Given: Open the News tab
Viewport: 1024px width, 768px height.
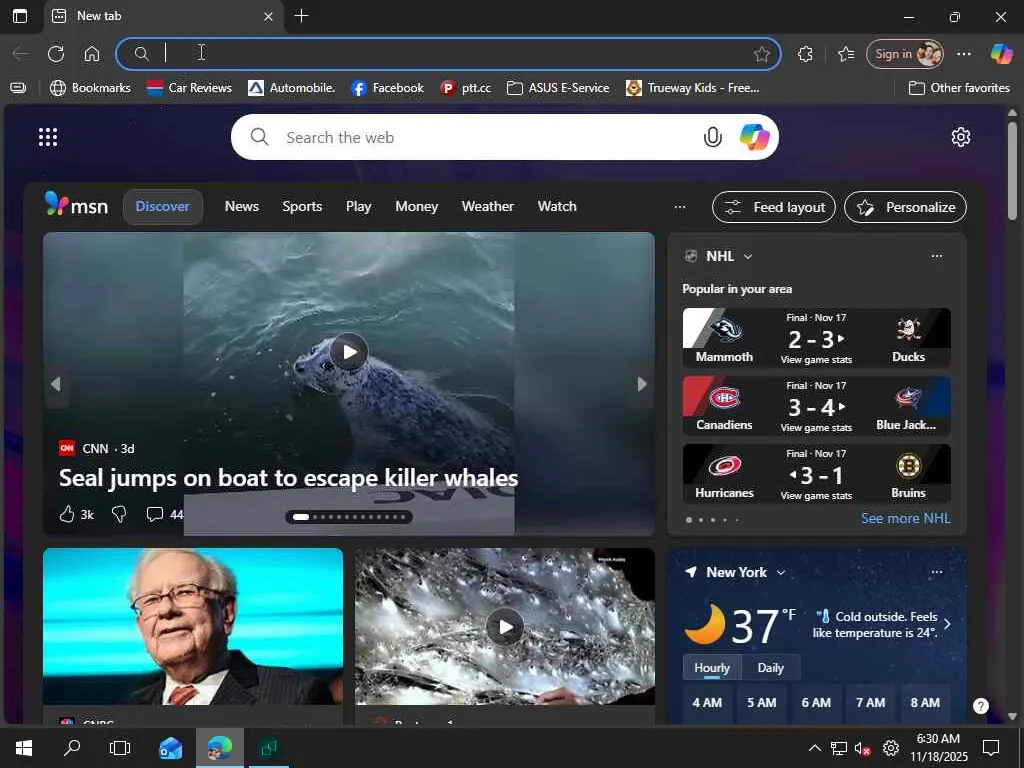Looking at the screenshot, I should pos(242,206).
